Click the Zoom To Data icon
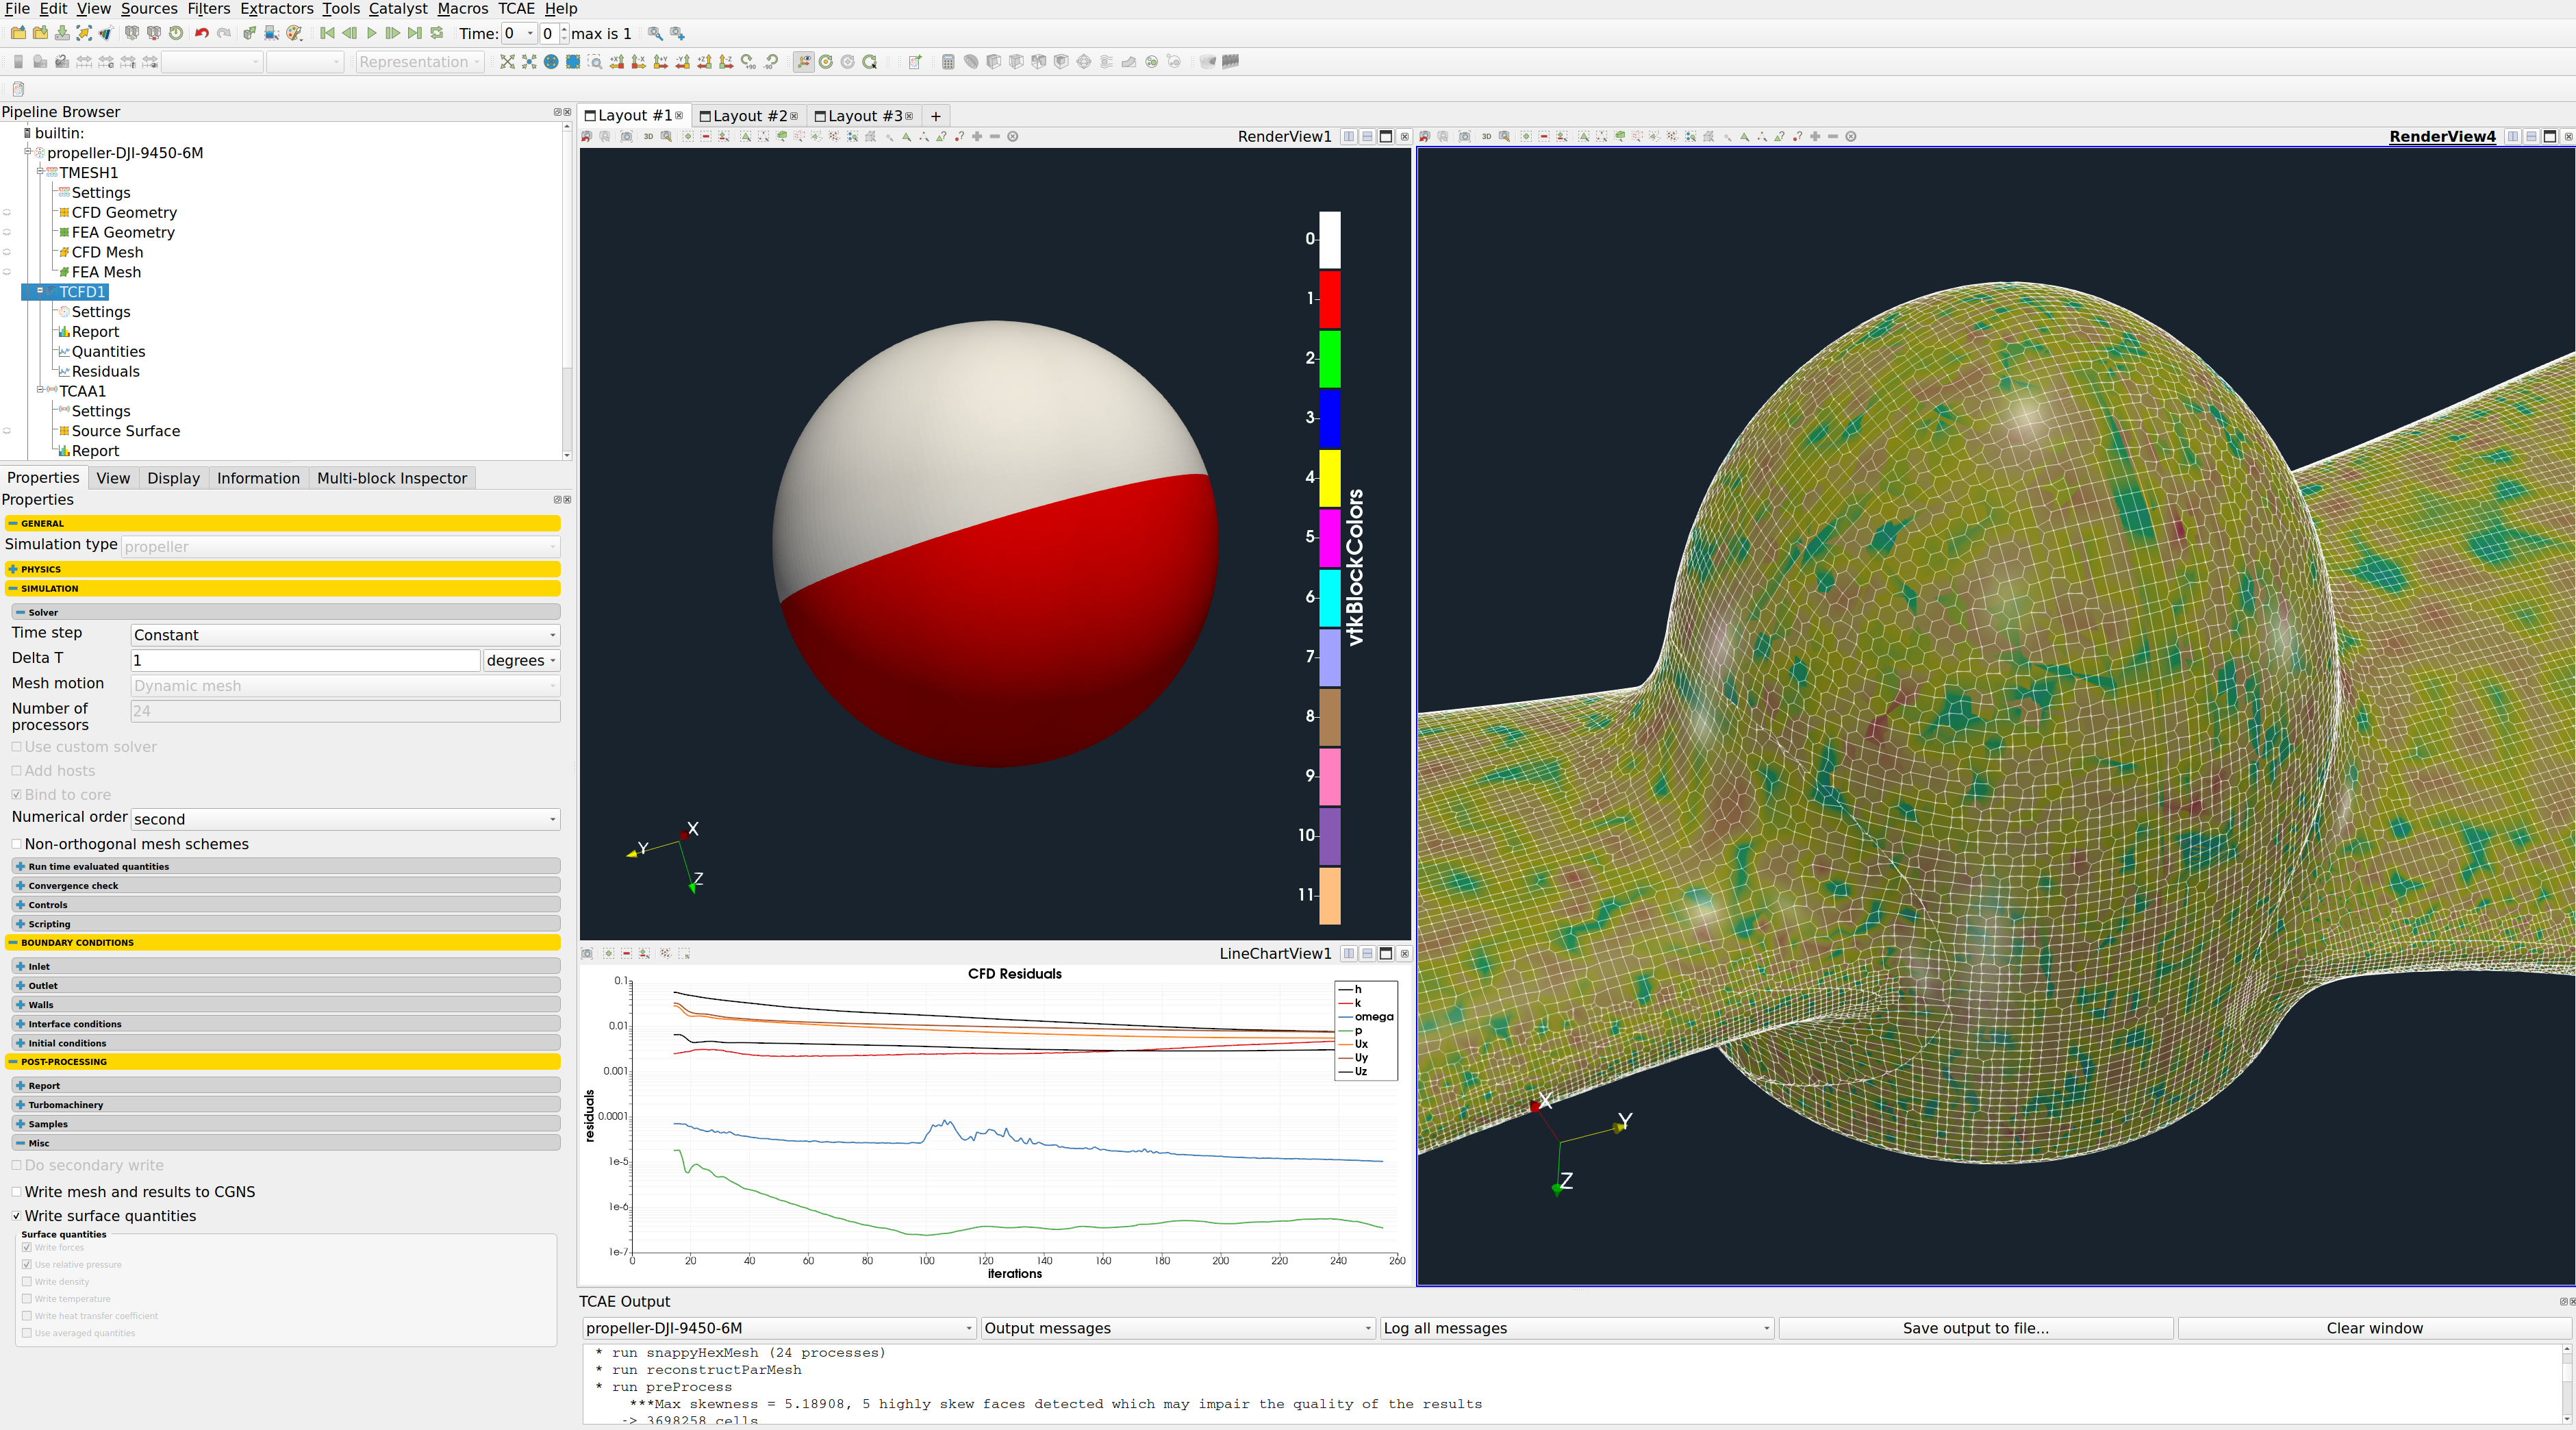Screen dimensions: 2576x1430 529,62
